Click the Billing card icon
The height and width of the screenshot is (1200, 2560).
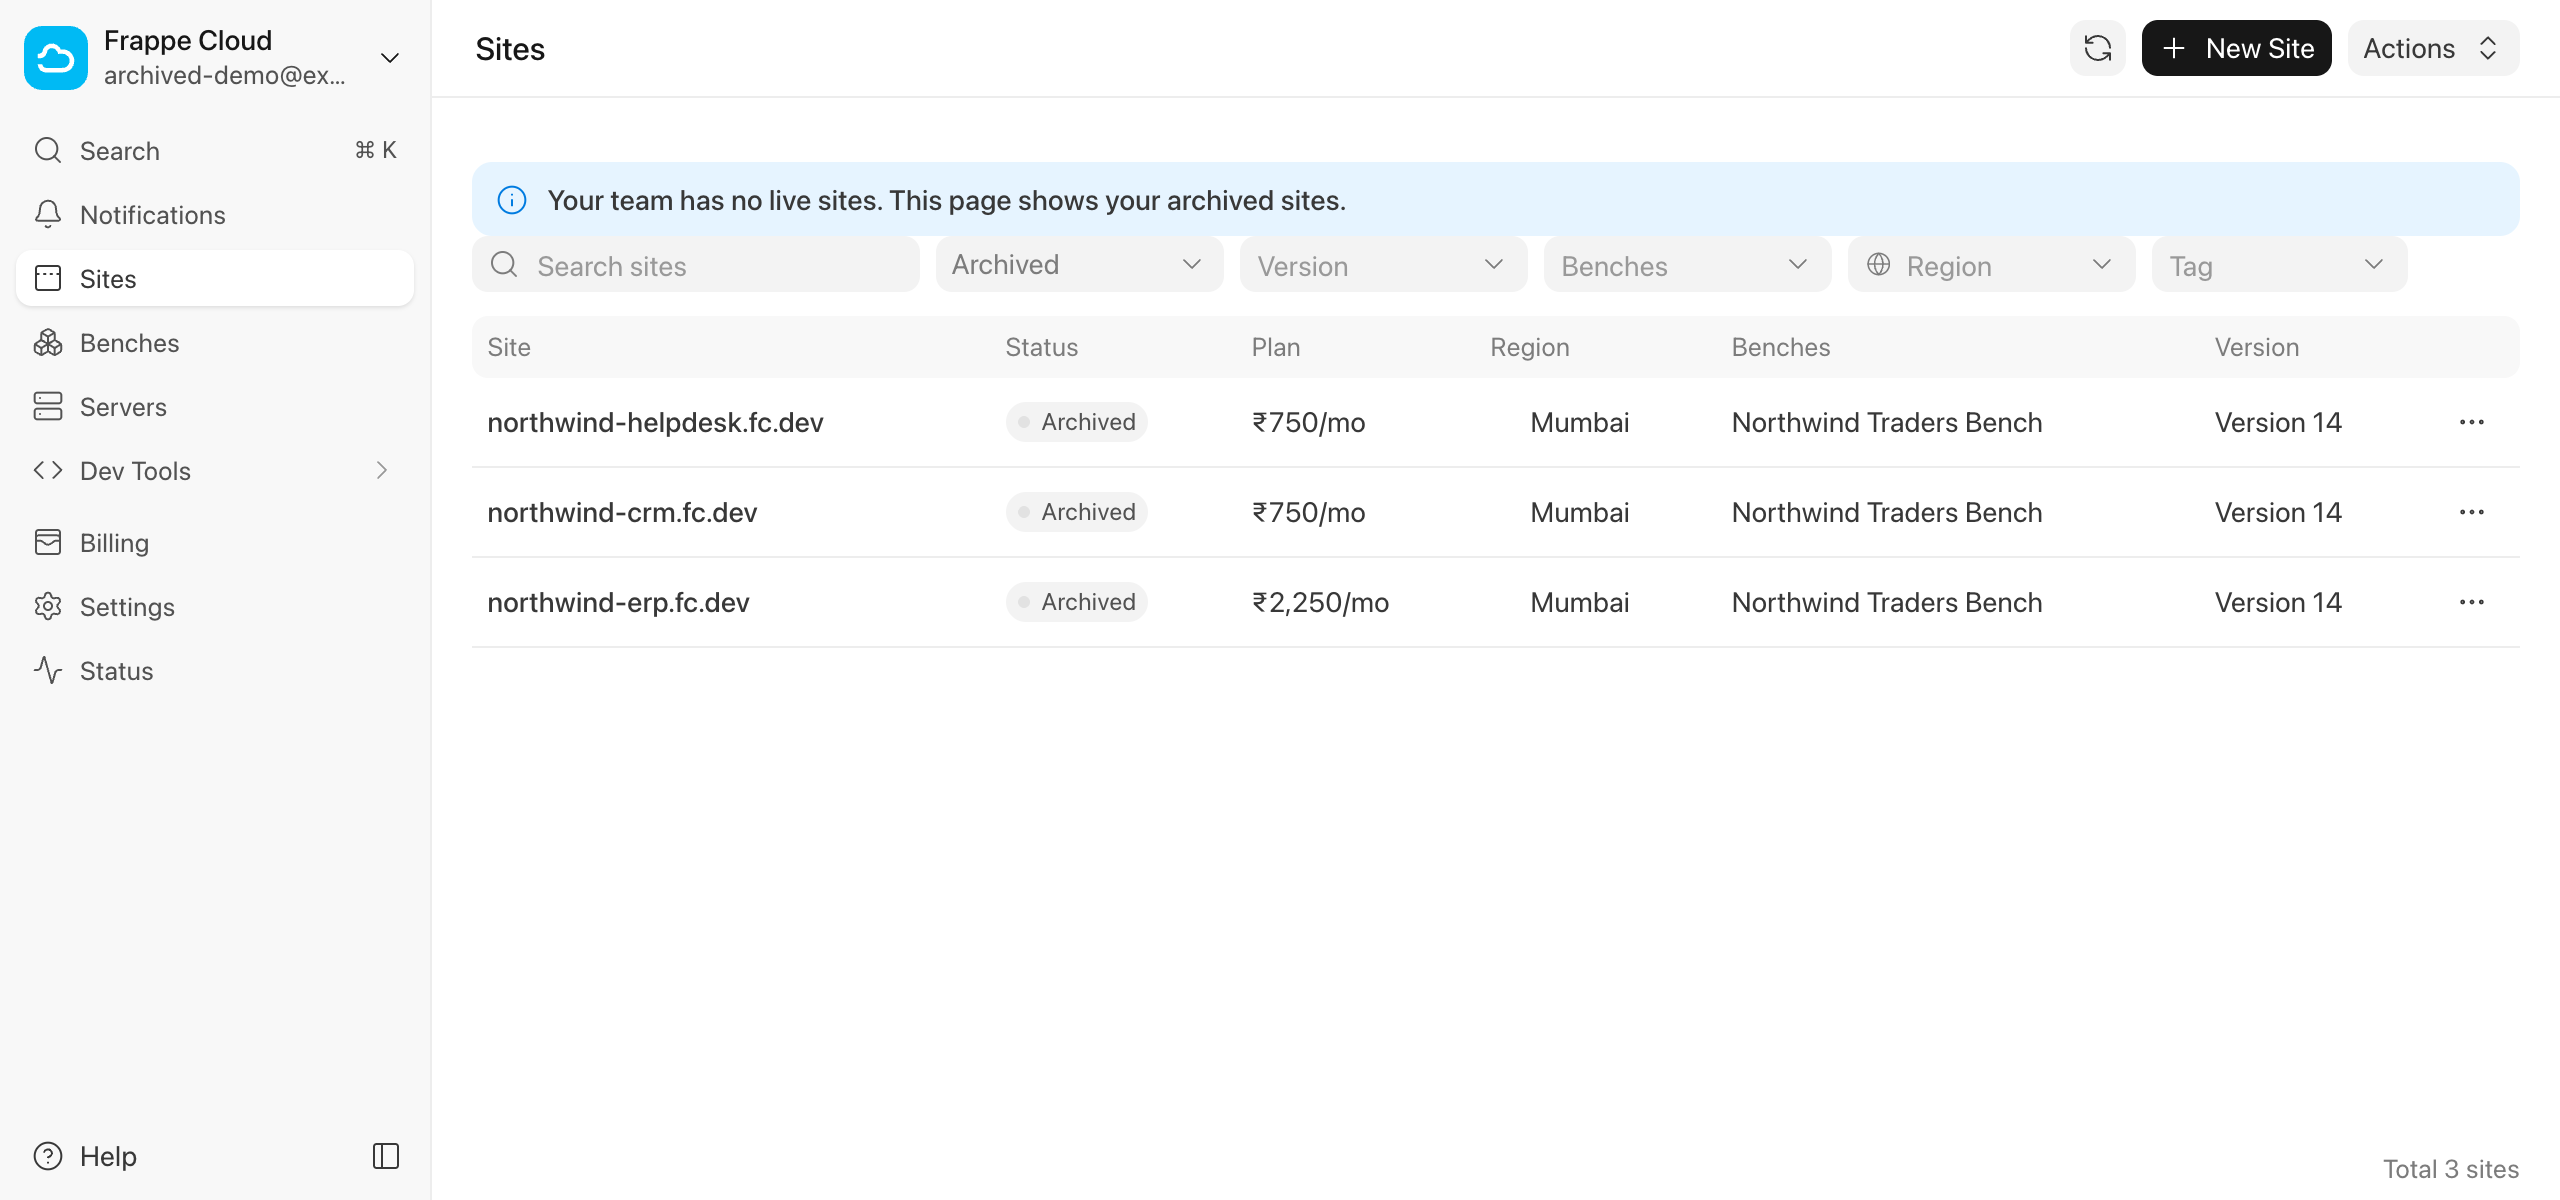click(48, 543)
